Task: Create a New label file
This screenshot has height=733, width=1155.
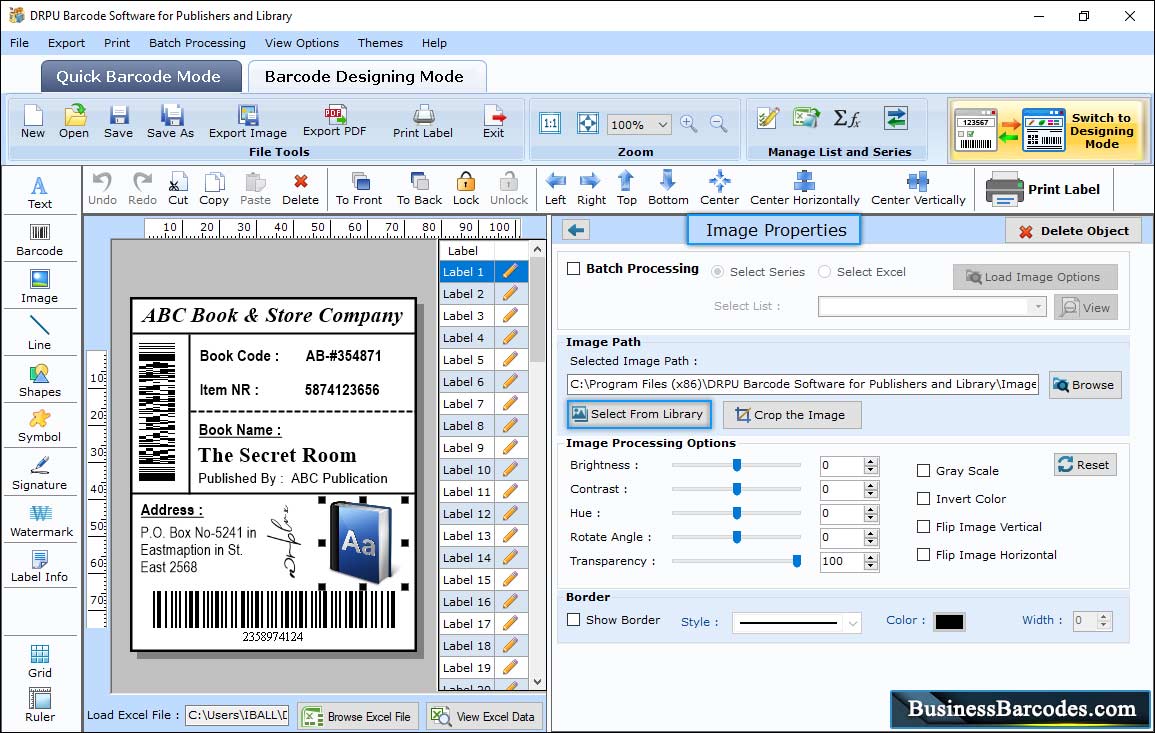Action: (32, 122)
